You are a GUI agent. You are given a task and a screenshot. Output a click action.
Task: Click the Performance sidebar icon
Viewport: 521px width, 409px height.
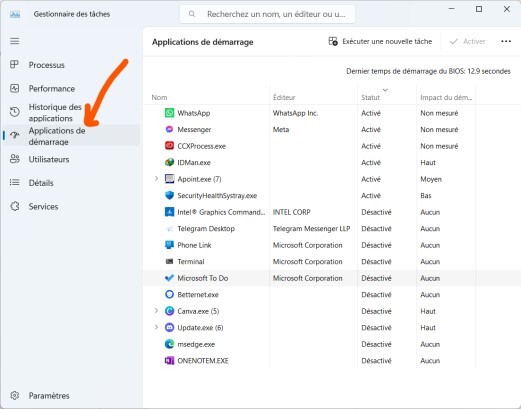14,88
